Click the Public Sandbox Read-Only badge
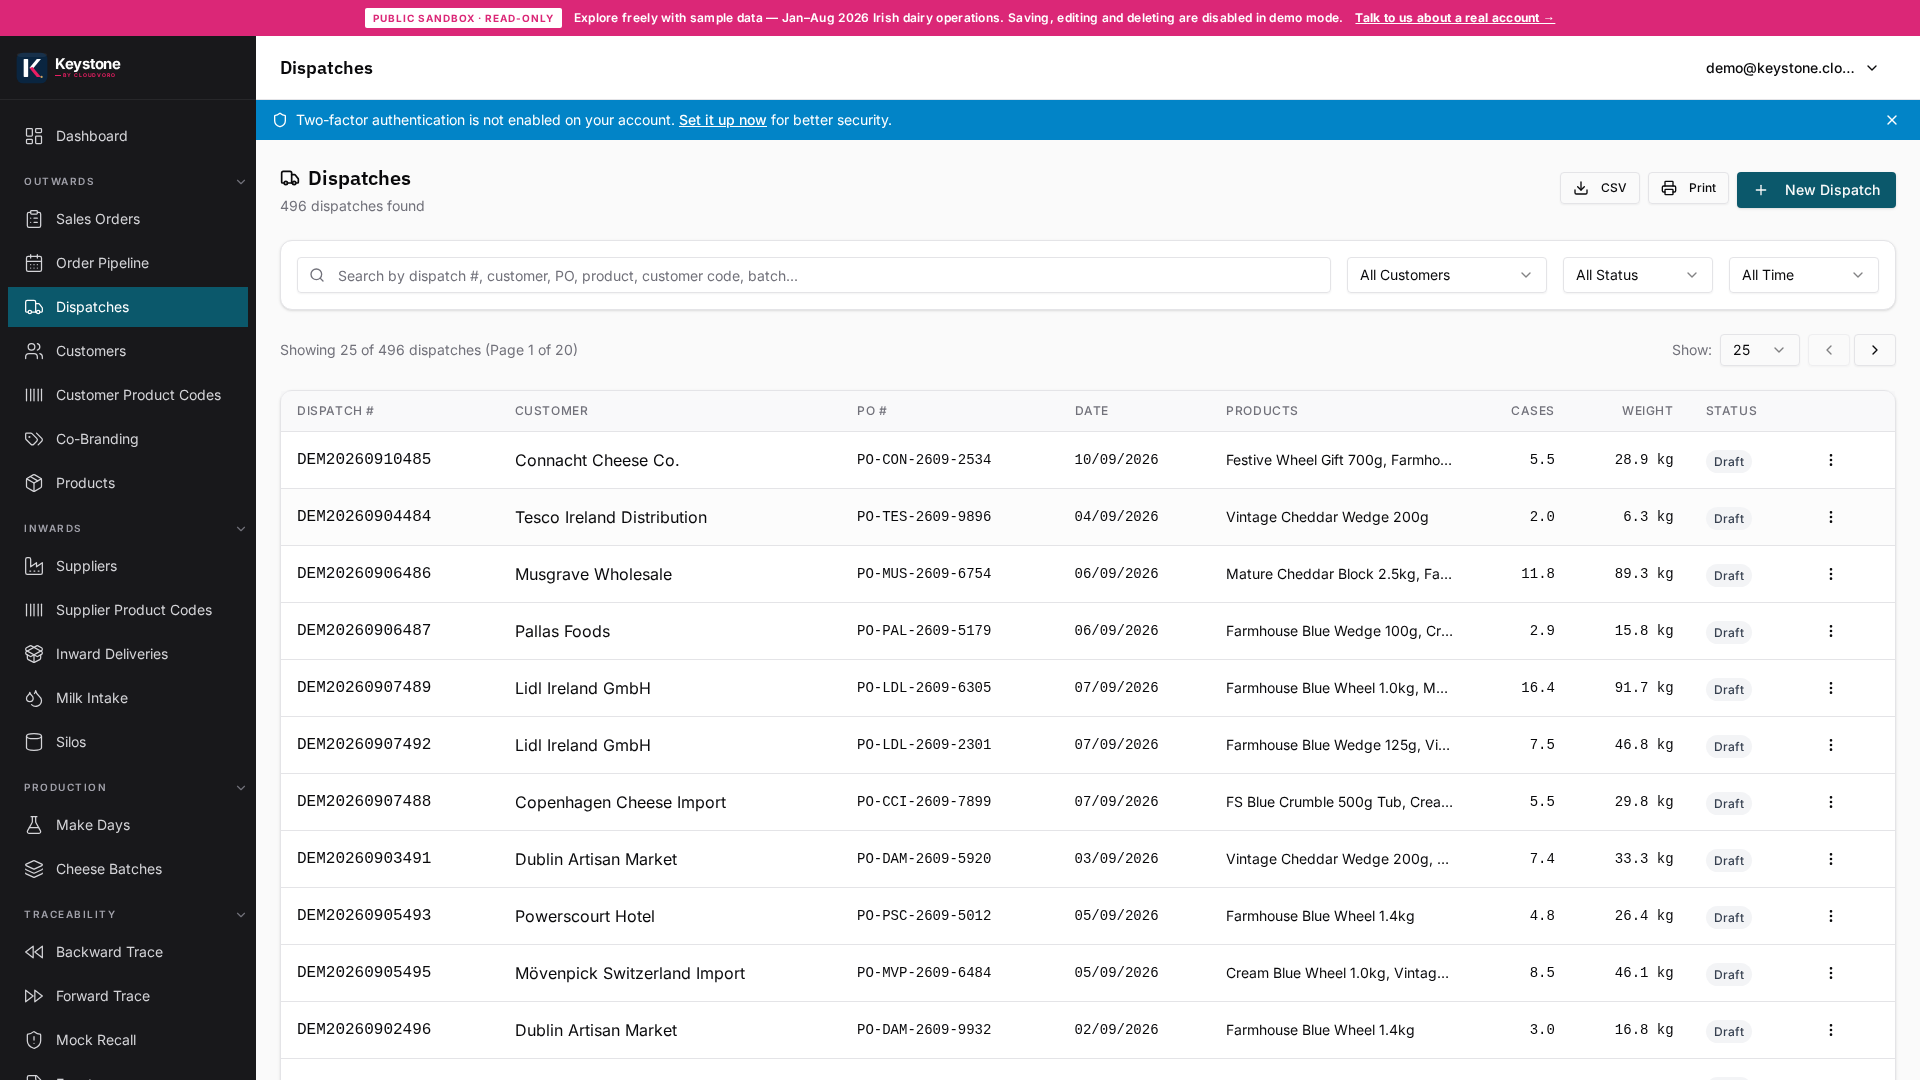 tap(463, 18)
